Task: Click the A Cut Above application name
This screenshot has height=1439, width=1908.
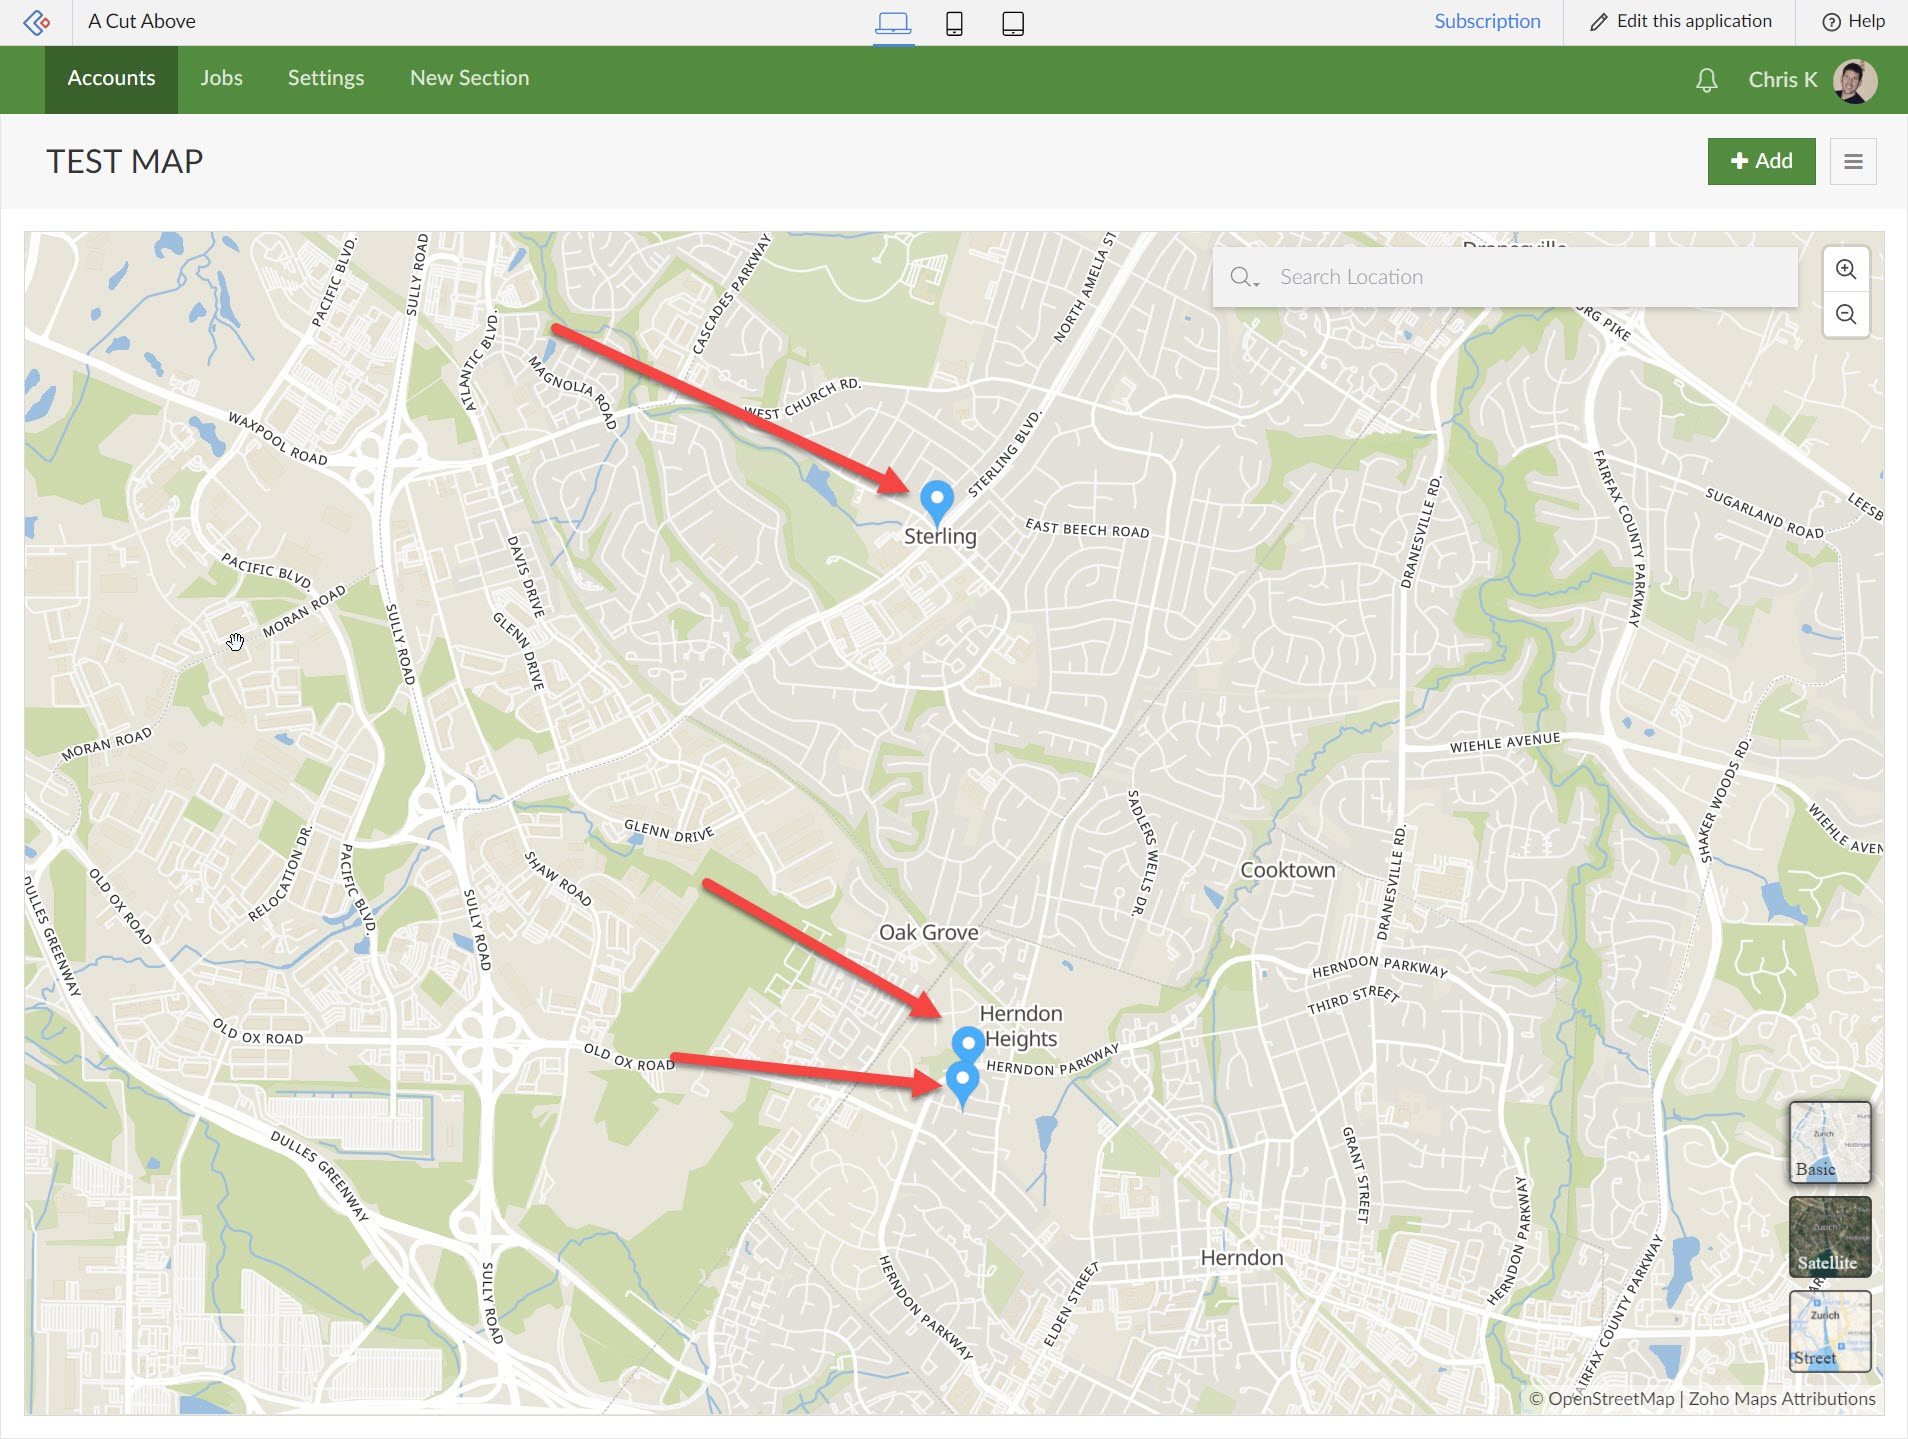Action: click(142, 21)
